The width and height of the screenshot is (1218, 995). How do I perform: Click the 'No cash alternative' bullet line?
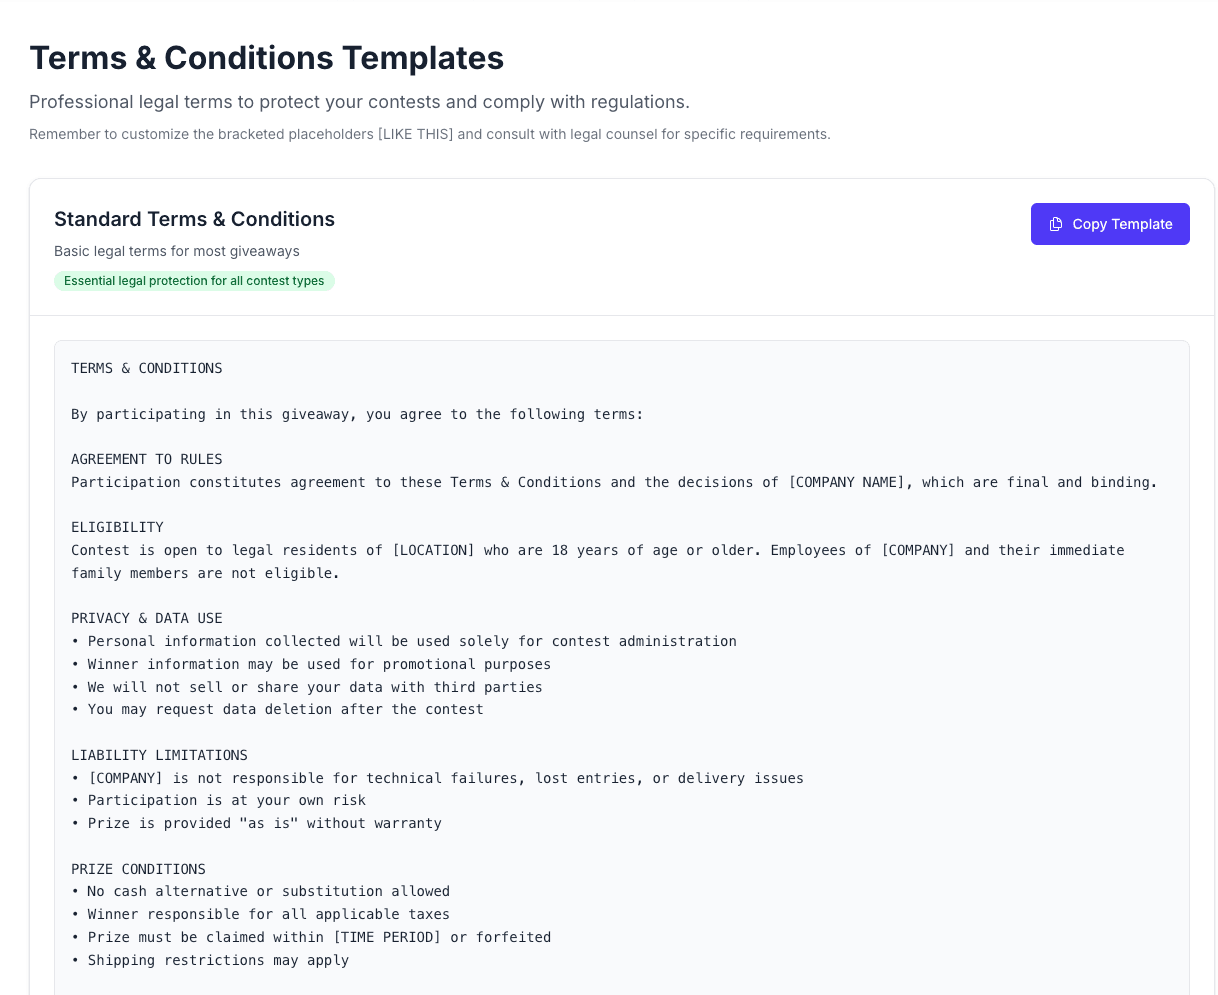[x=260, y=891]
